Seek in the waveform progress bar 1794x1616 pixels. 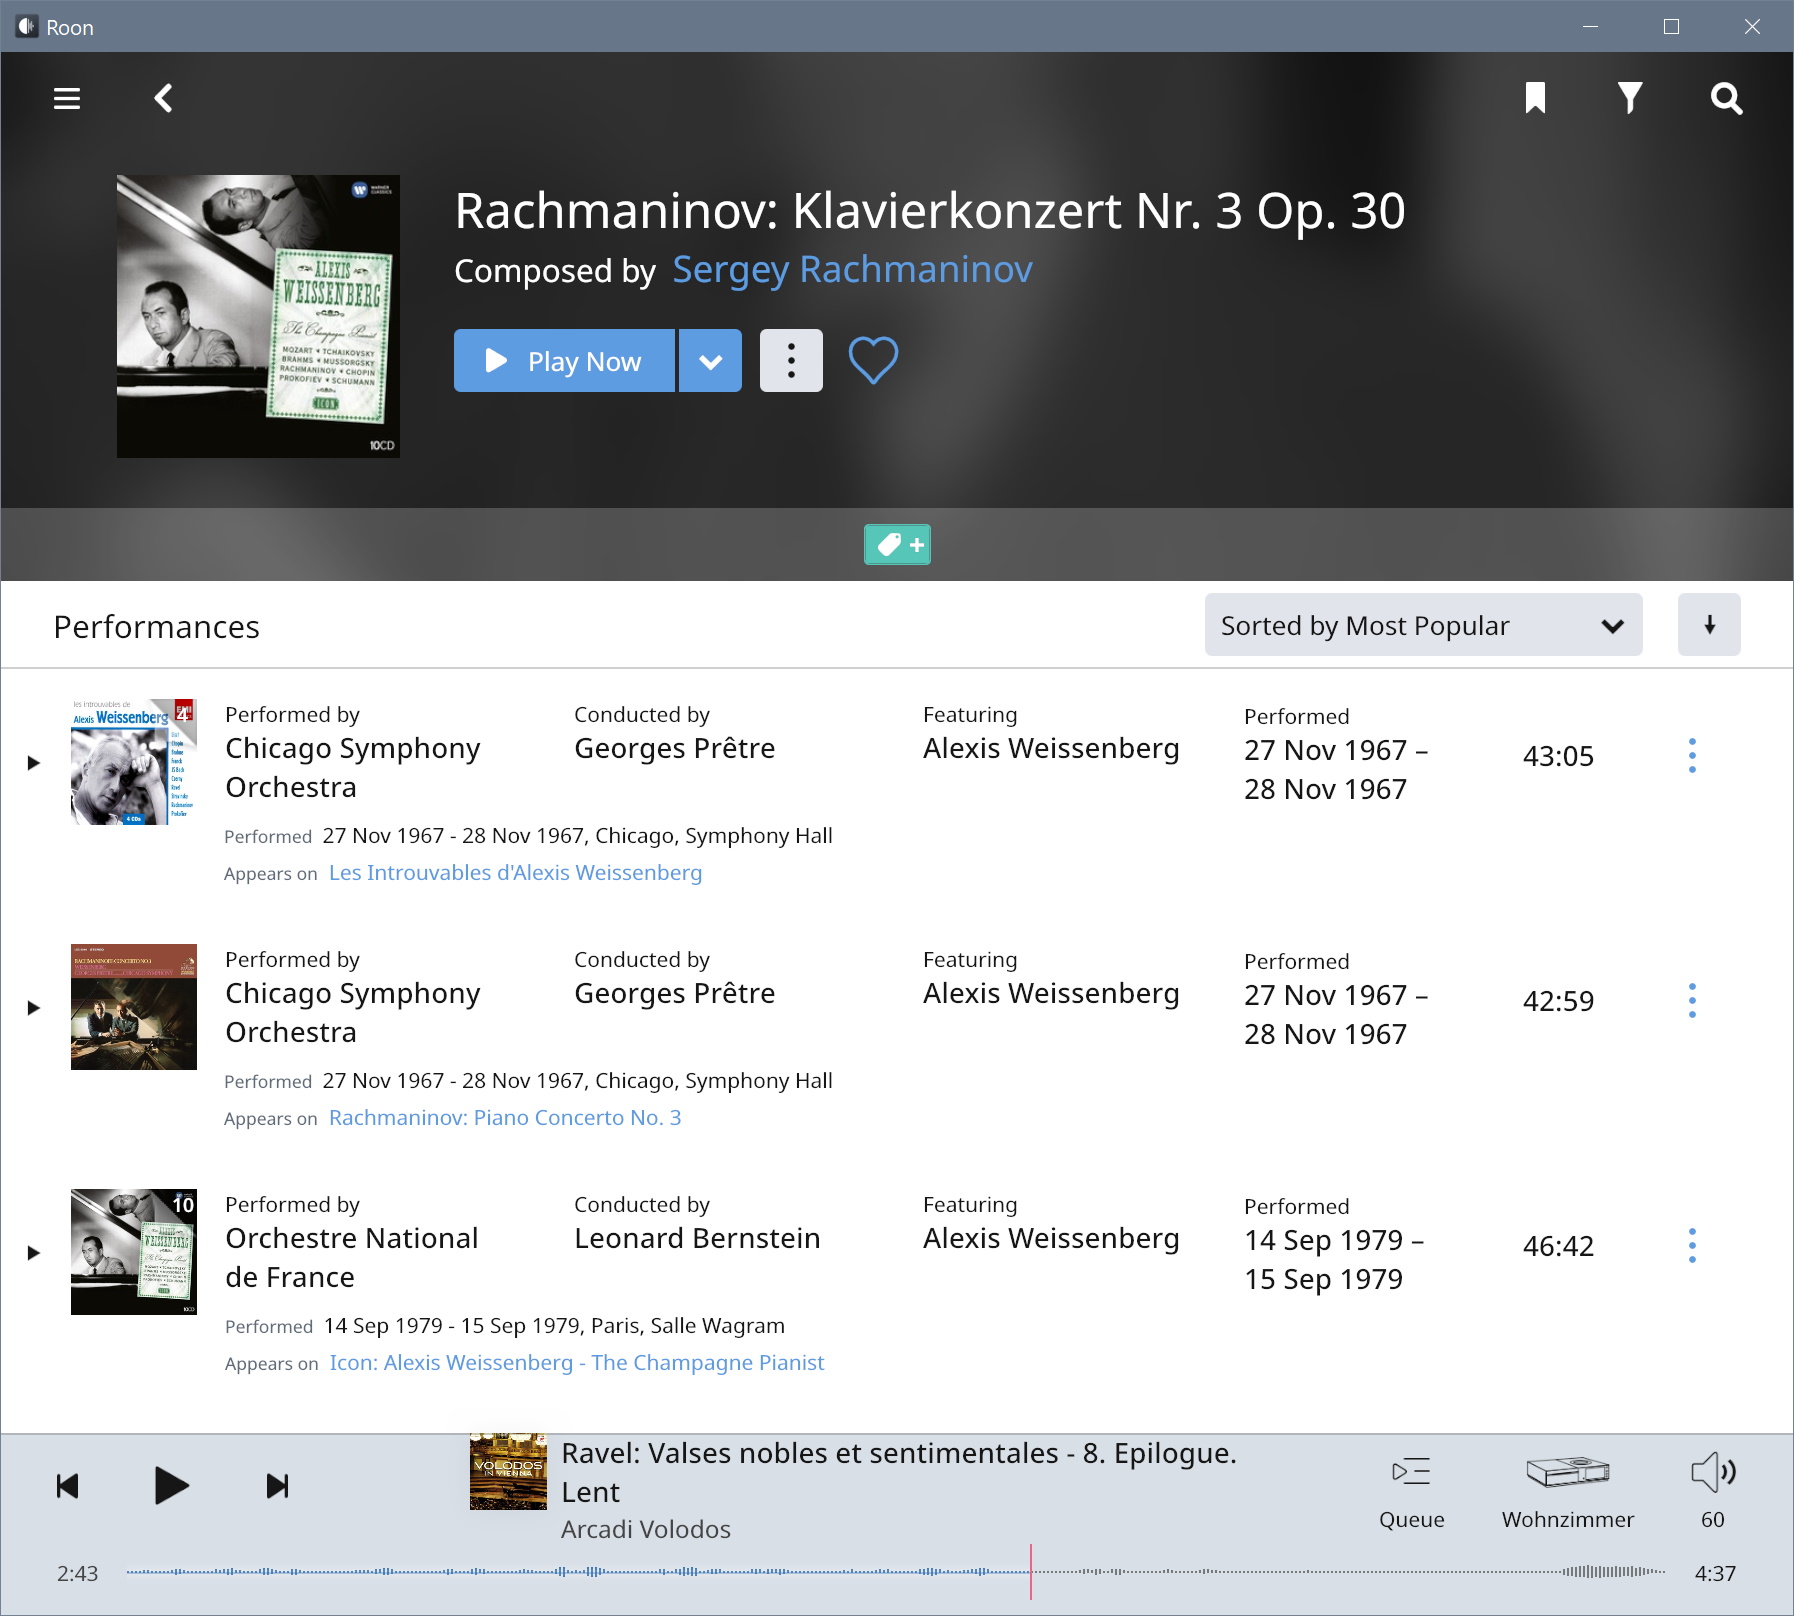[x=896, y=1572]
